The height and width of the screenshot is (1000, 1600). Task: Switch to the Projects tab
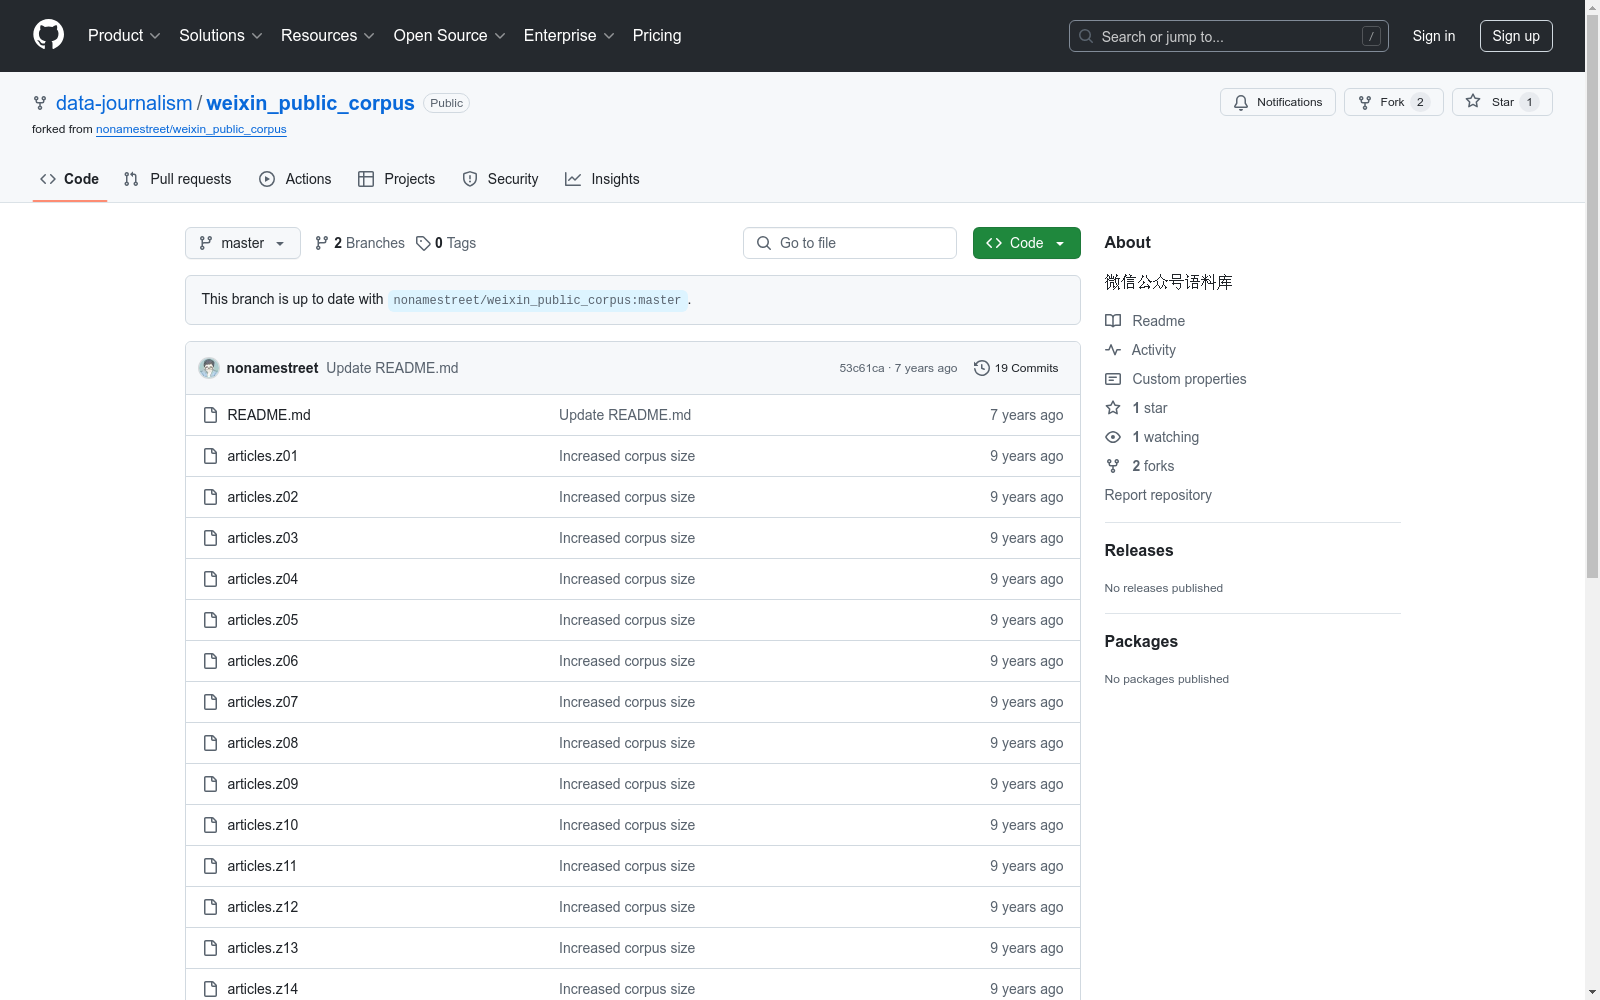(x=396, y=179)
